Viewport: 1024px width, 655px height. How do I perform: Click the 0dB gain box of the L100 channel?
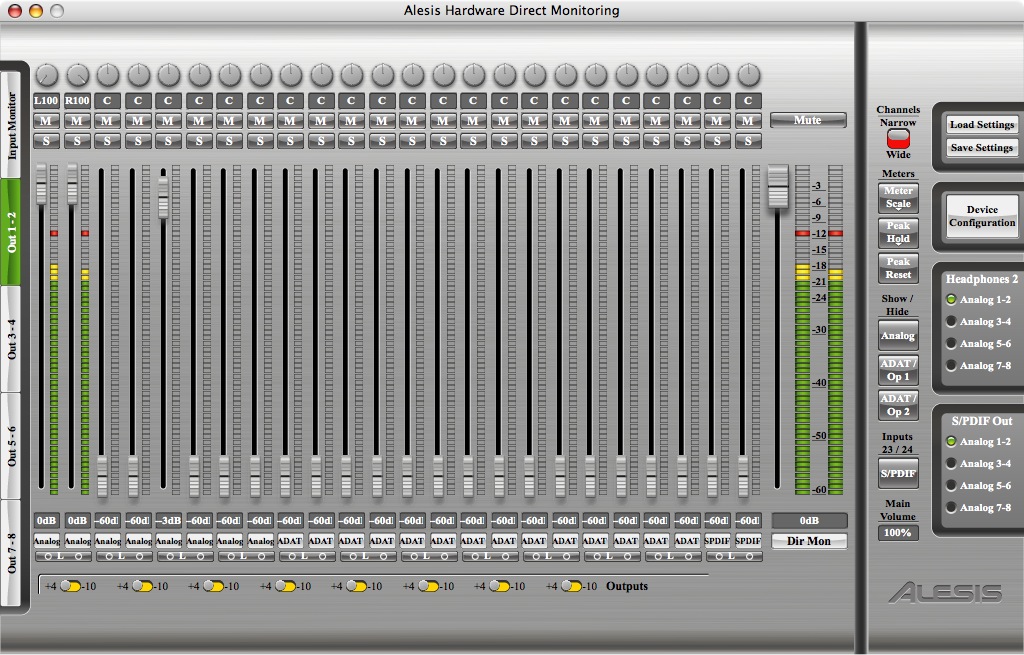46,520
